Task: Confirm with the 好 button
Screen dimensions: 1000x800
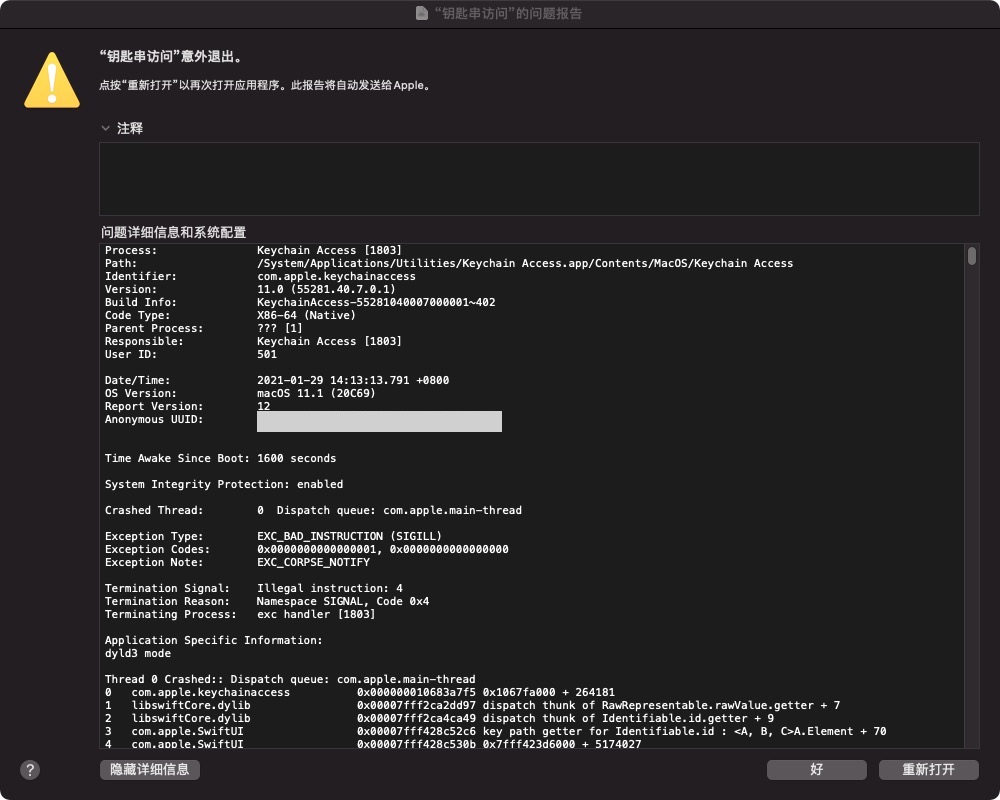Action: 816,769
